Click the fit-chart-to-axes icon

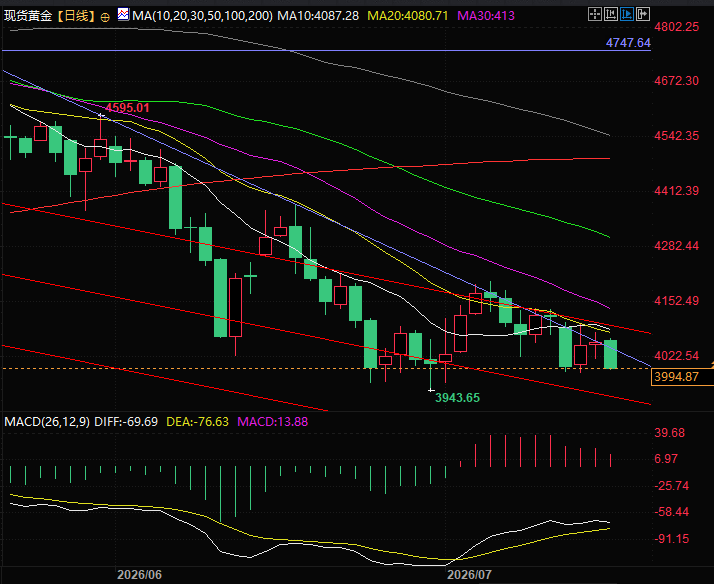click(x=611, y=14)
